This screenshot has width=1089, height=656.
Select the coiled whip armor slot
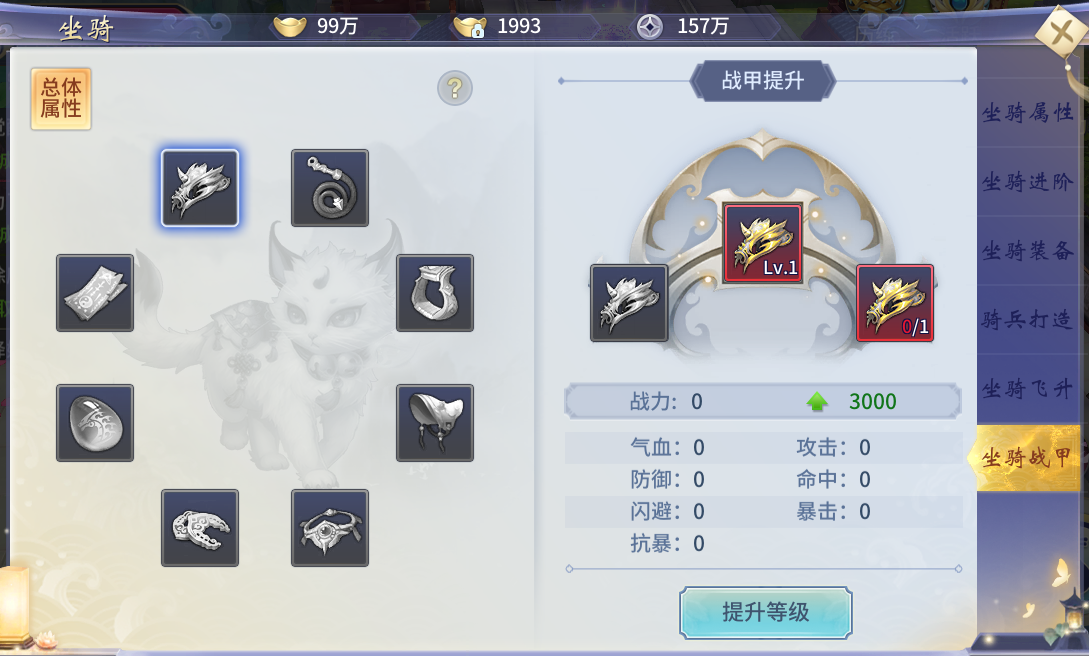click(330, 187)
